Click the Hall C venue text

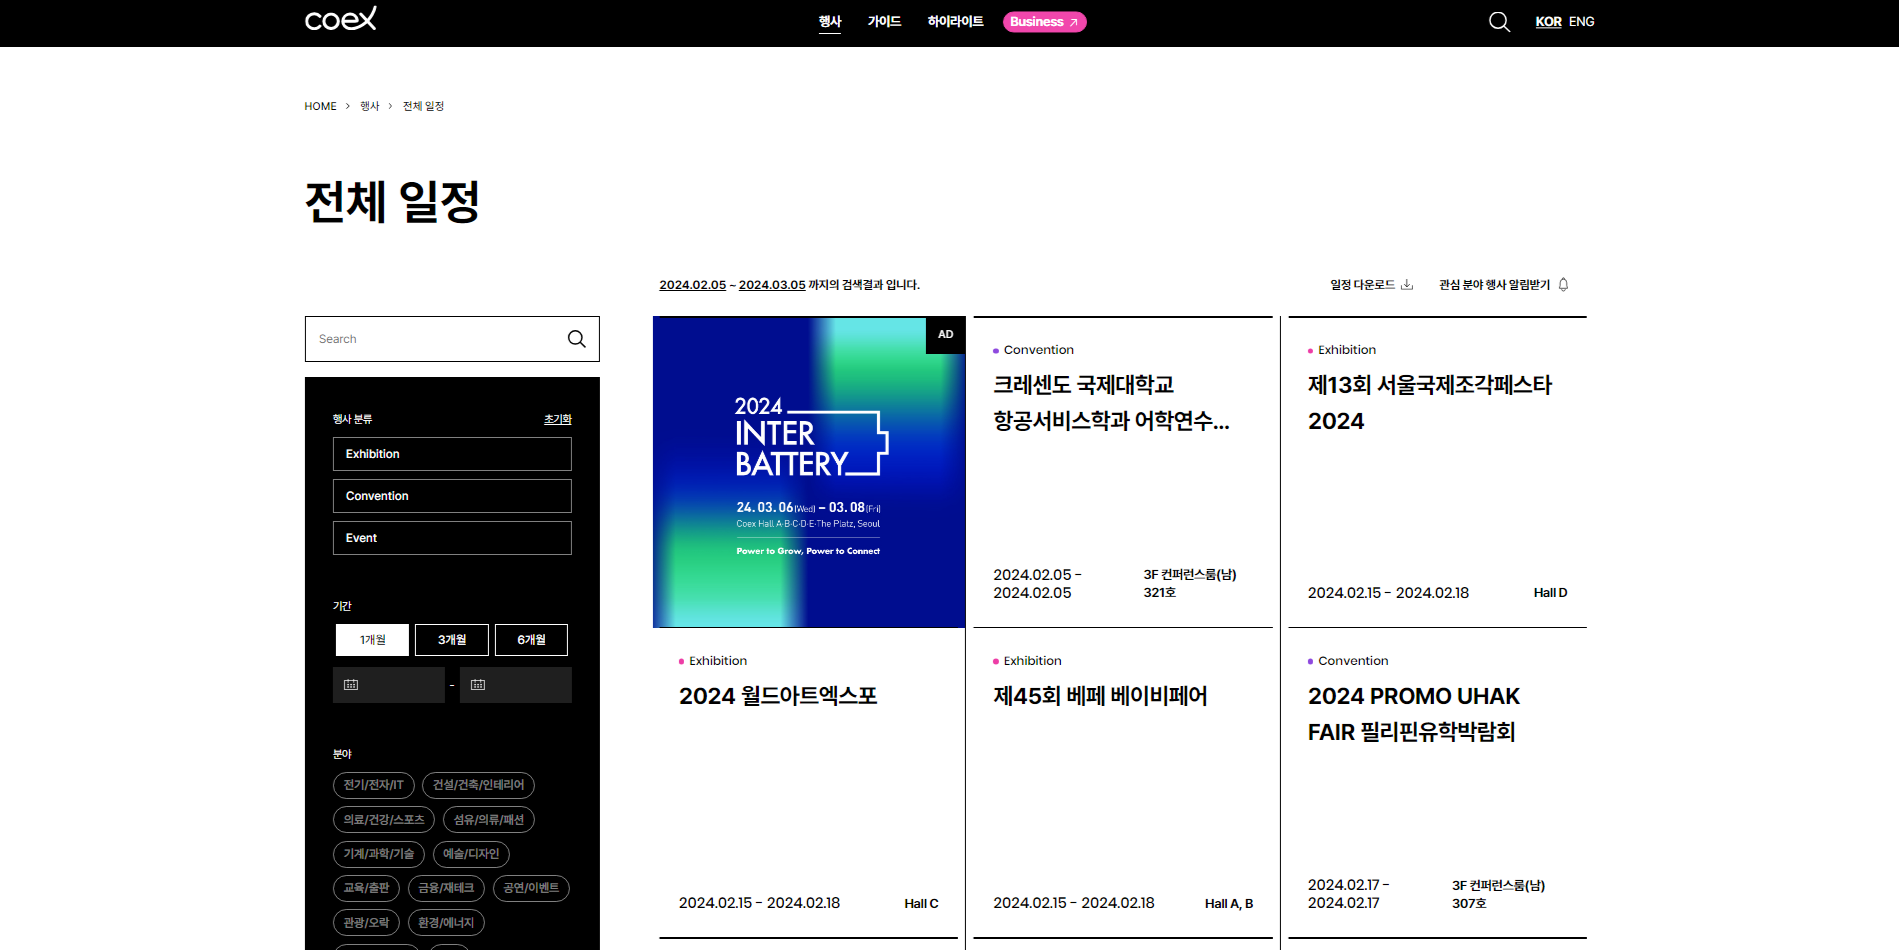click(x=921, y=904)
